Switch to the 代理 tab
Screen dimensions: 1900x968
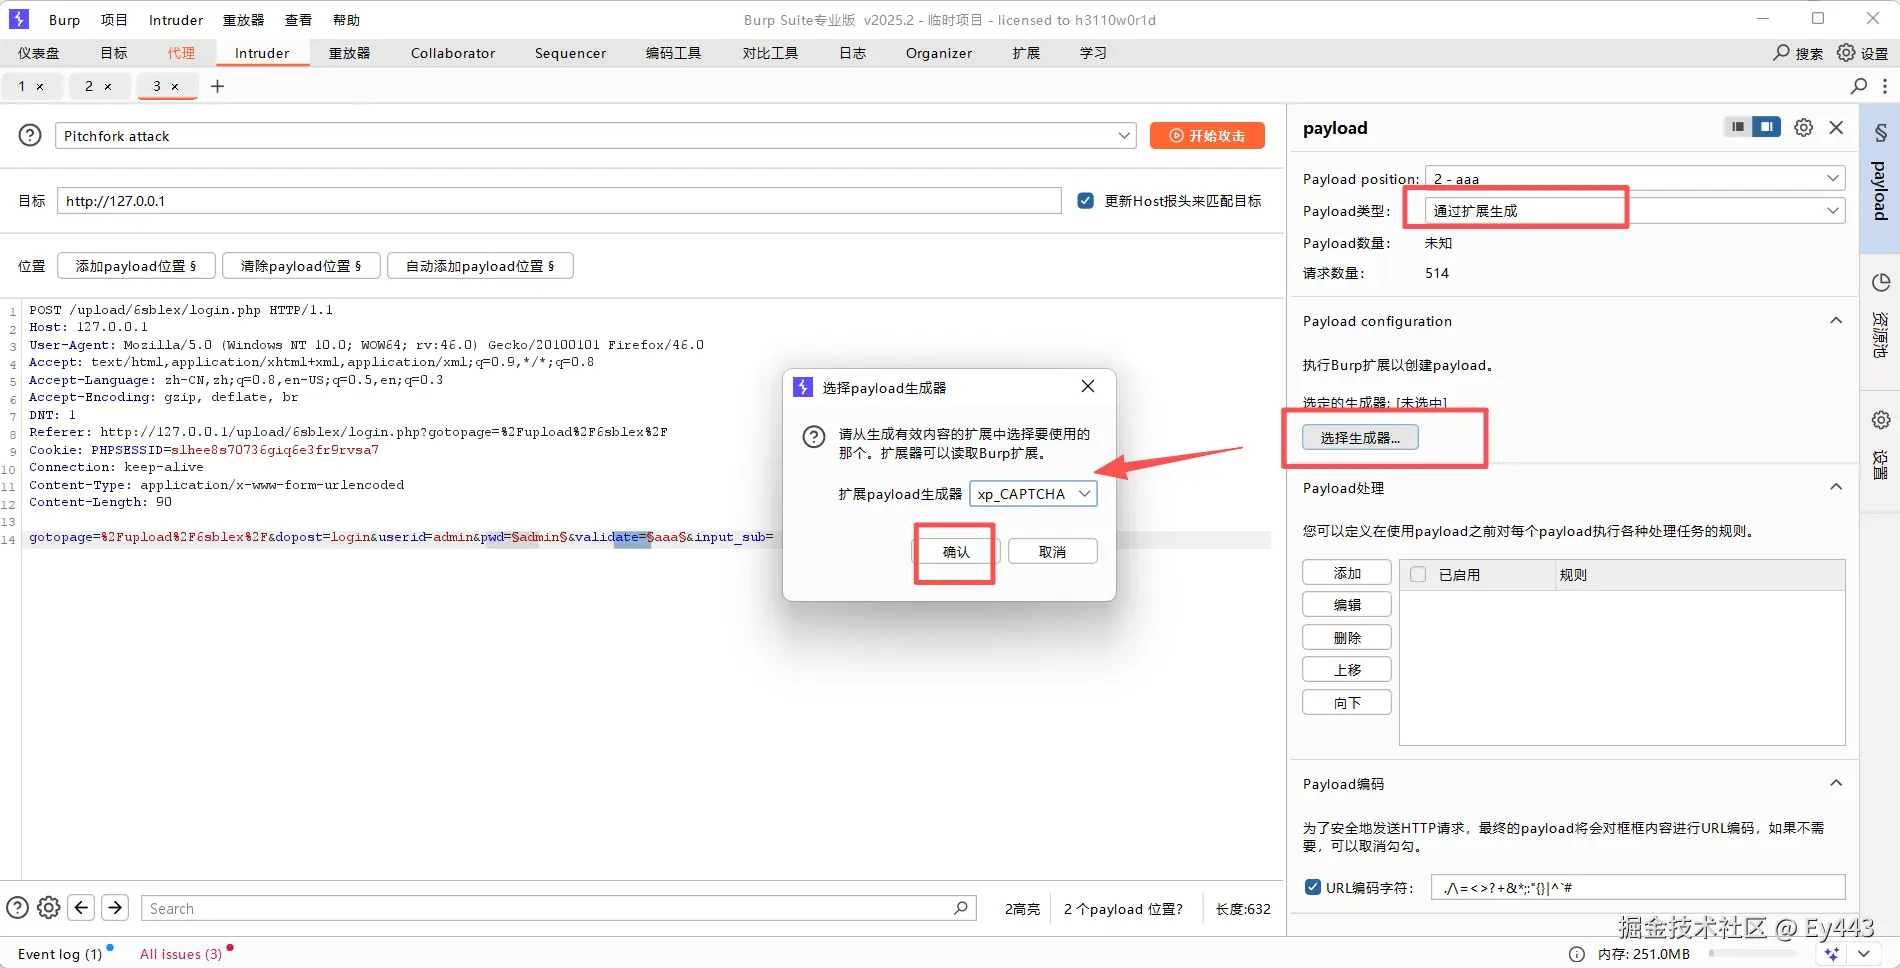coord(181,53)
